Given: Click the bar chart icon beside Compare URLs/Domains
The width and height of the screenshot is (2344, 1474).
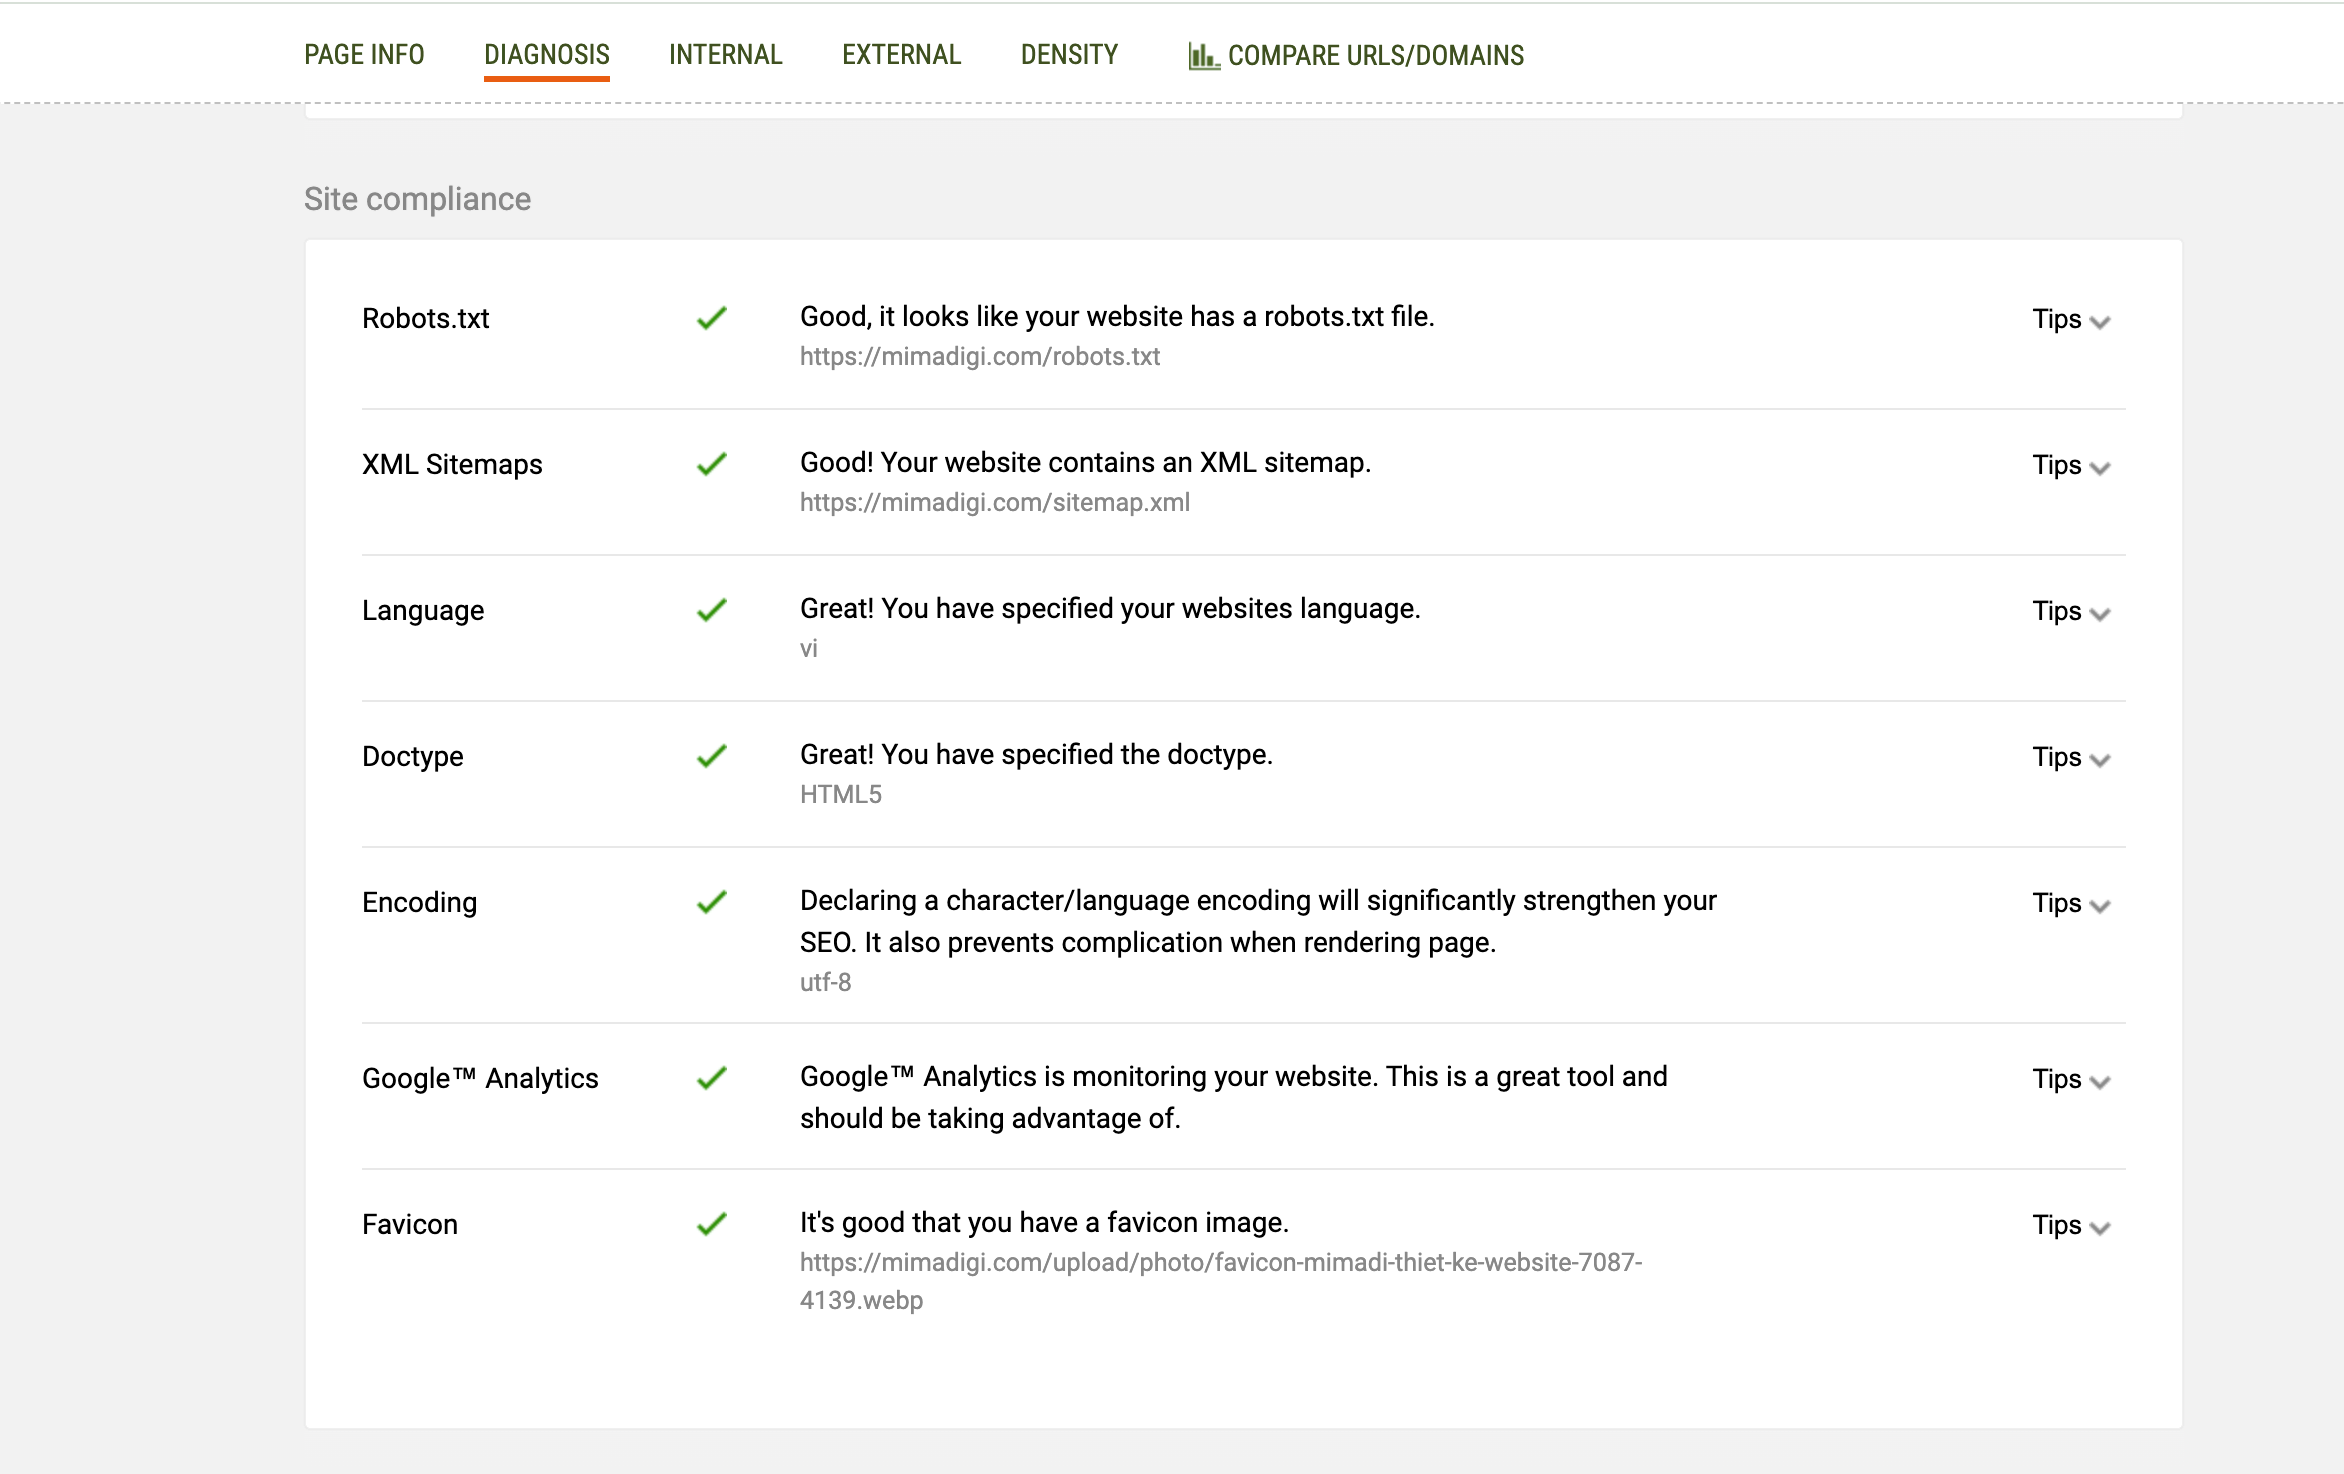Looking at the screenshot, I should pos(1203,56).
